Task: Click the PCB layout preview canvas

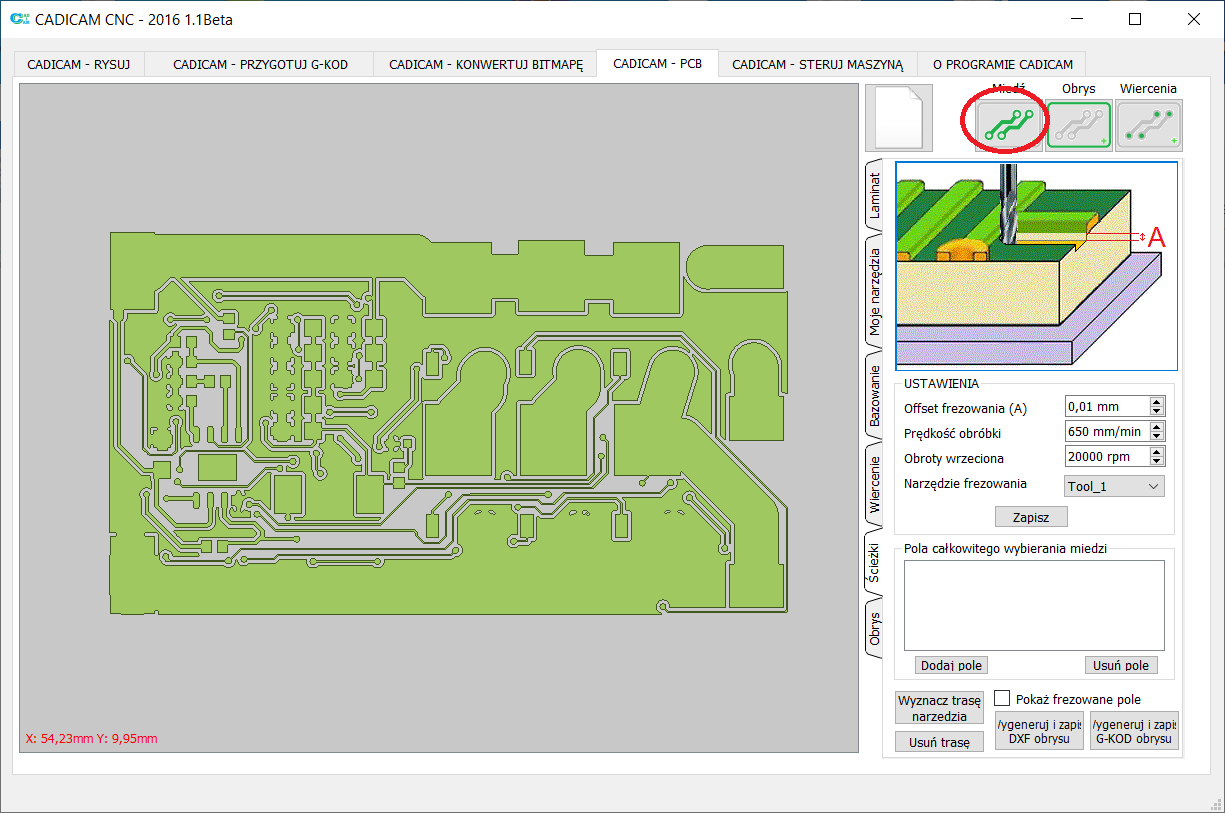Action: click(x=439, y=418)
